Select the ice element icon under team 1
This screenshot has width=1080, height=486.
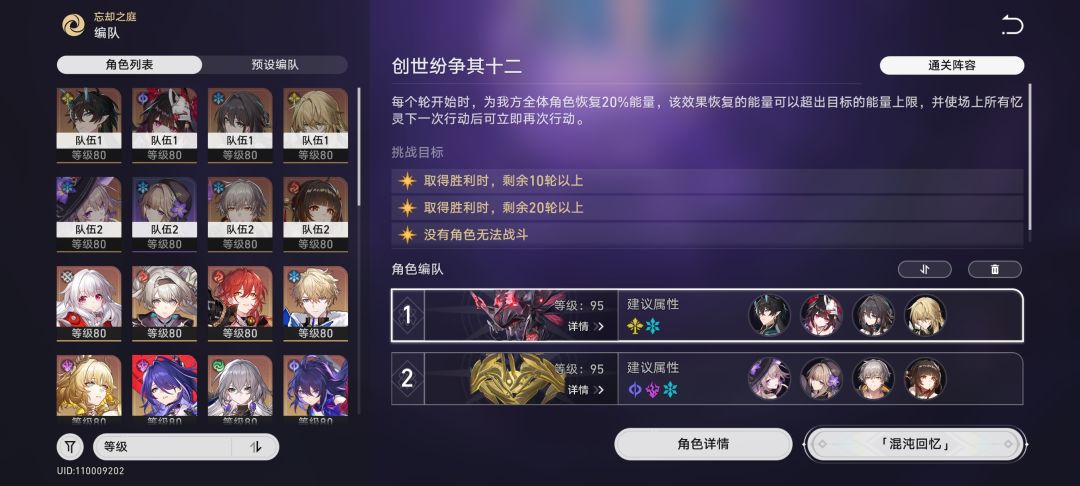tap(652, 326)
